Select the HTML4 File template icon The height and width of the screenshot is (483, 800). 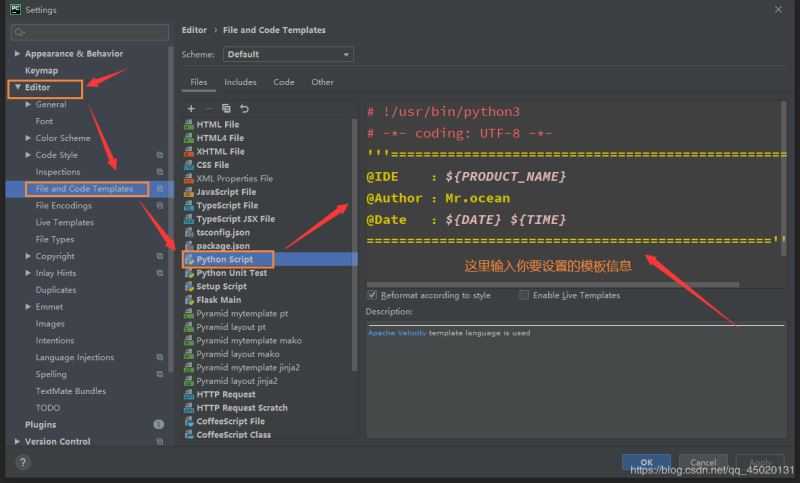189,138
